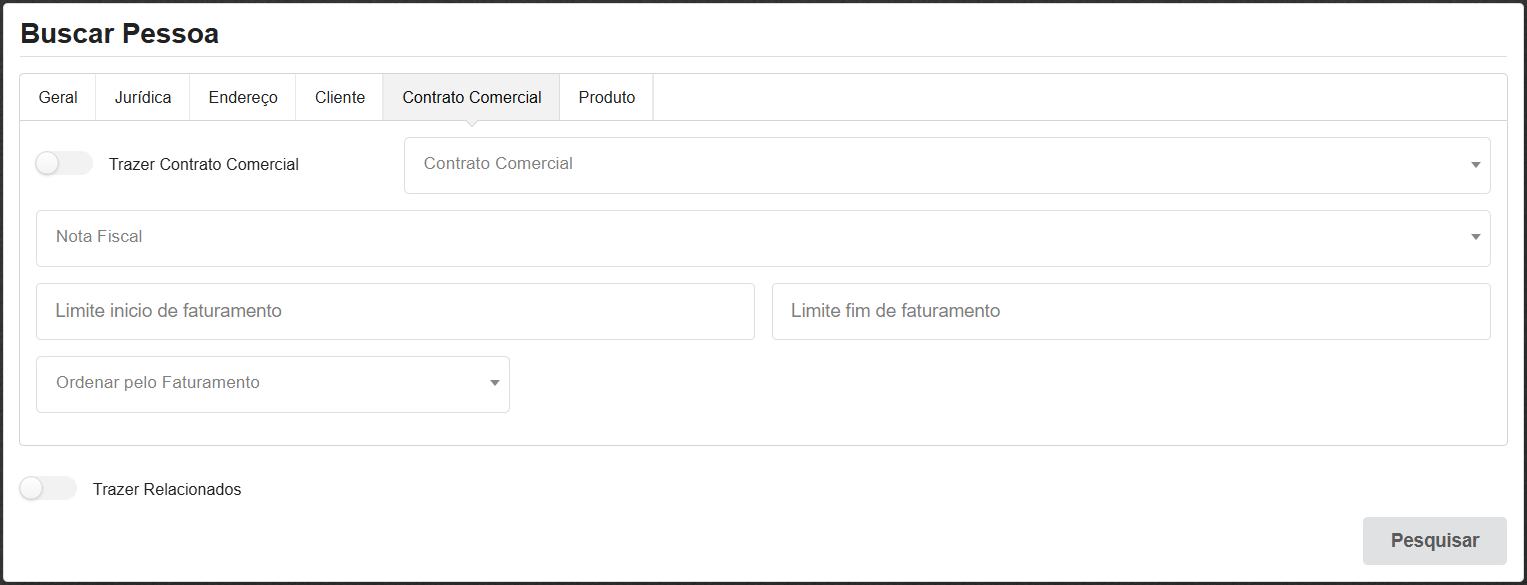Go to the Cliente tab

340,97
